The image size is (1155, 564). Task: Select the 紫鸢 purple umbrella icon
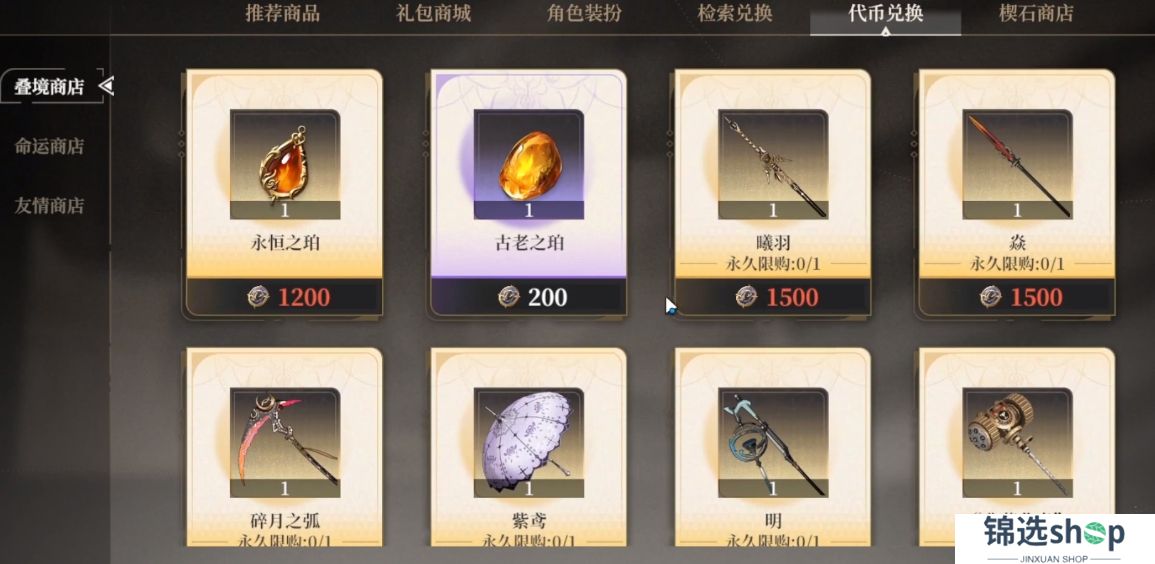click(528, 442)
